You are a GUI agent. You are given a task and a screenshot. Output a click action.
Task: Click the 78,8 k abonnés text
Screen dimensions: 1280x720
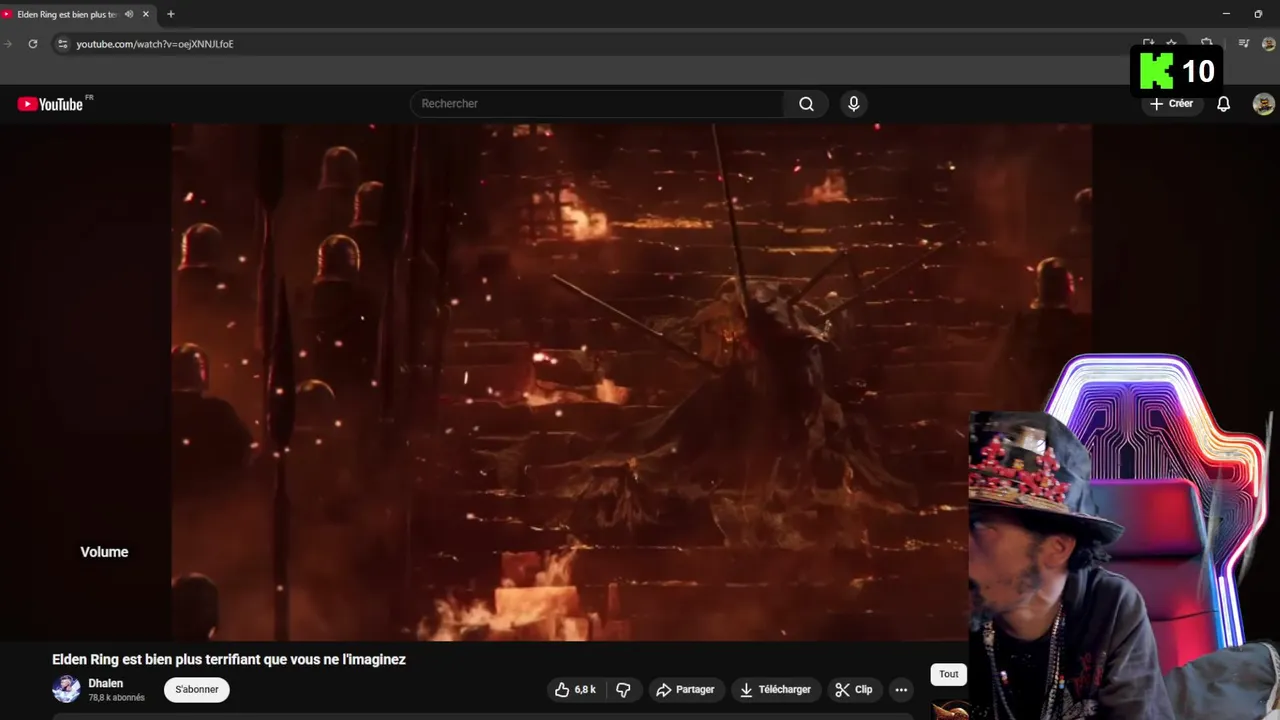click(116, 698)
